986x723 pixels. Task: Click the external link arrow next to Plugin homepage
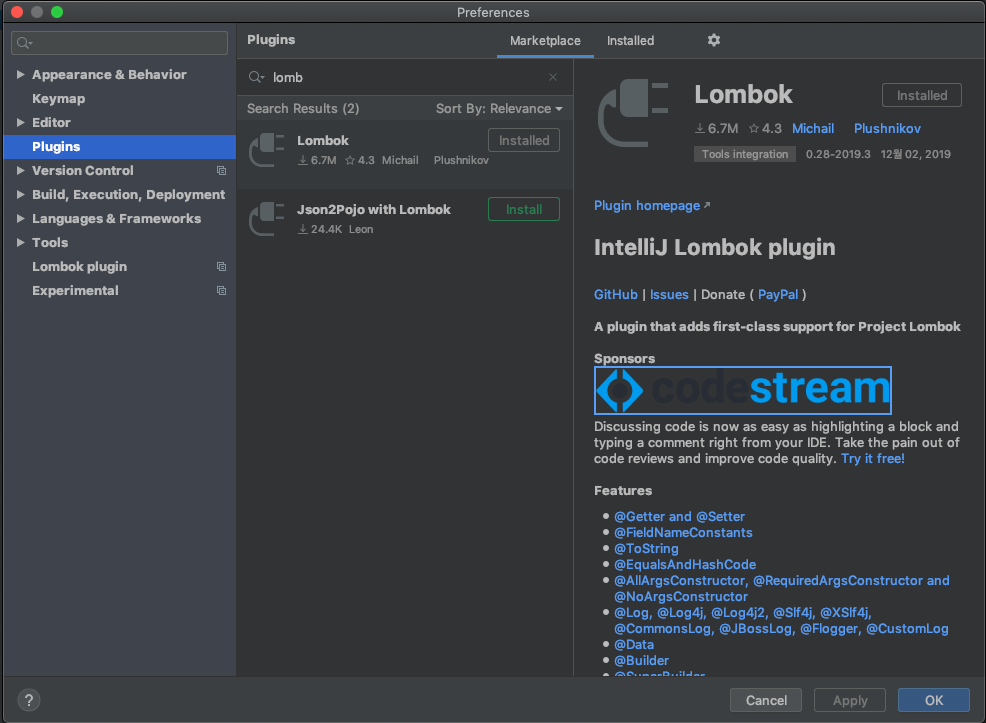(707, 205)
